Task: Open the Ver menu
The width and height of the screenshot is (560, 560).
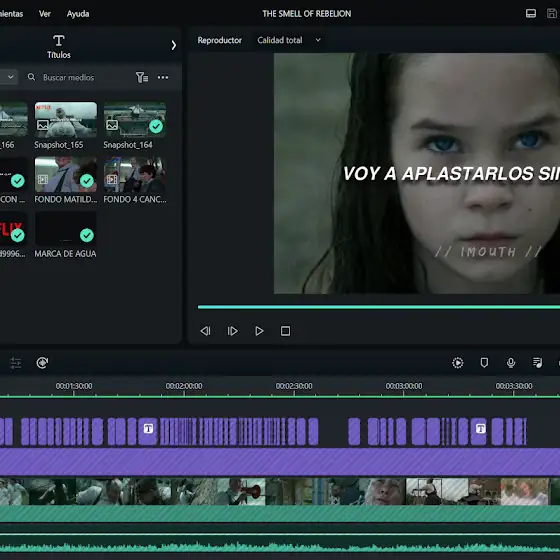Action: click(x=45, y=14)
